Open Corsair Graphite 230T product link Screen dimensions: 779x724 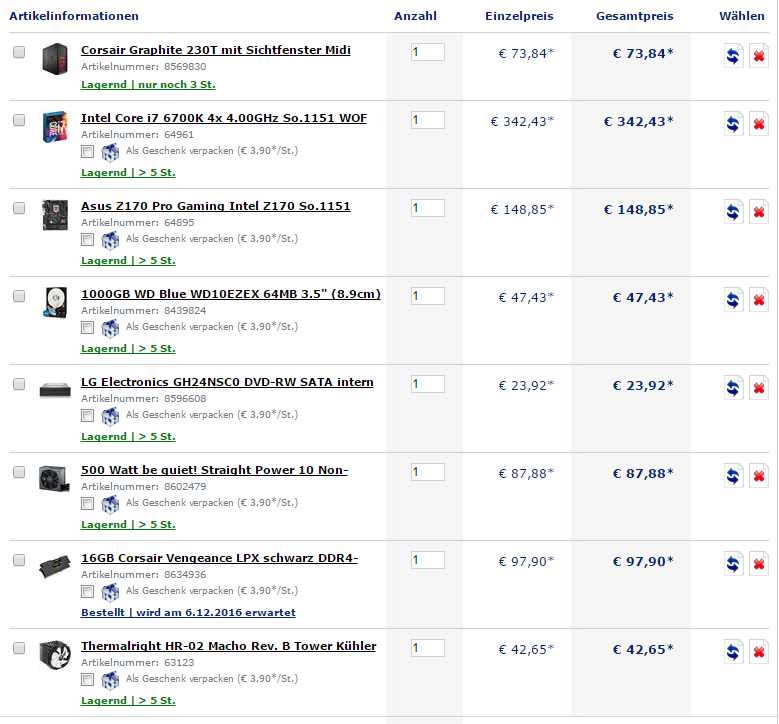216,50
